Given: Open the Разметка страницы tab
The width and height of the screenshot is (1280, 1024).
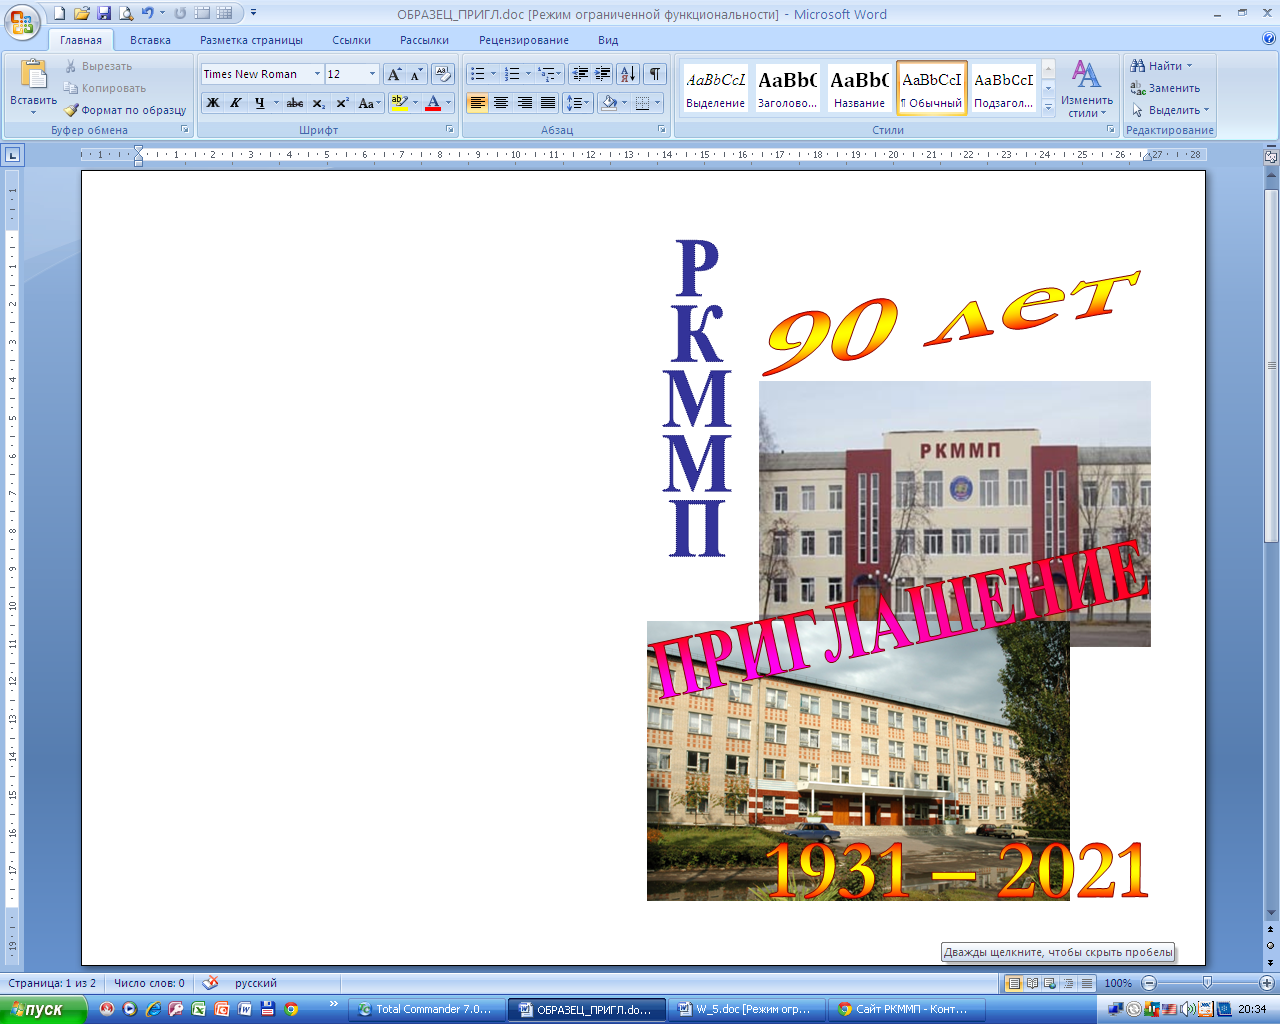Looking at the screenshot, I should 251,40.
